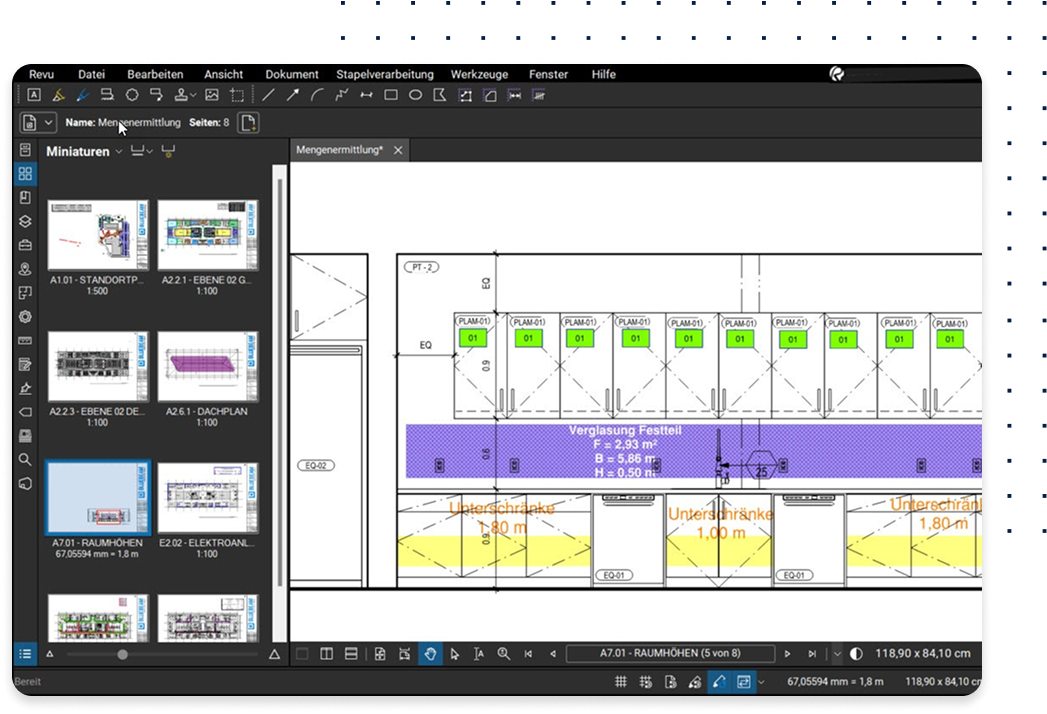The width and height of the screenshot is (1047, 714).
Task: Select the Dimension line tool
Action: (x=366, y=95)
